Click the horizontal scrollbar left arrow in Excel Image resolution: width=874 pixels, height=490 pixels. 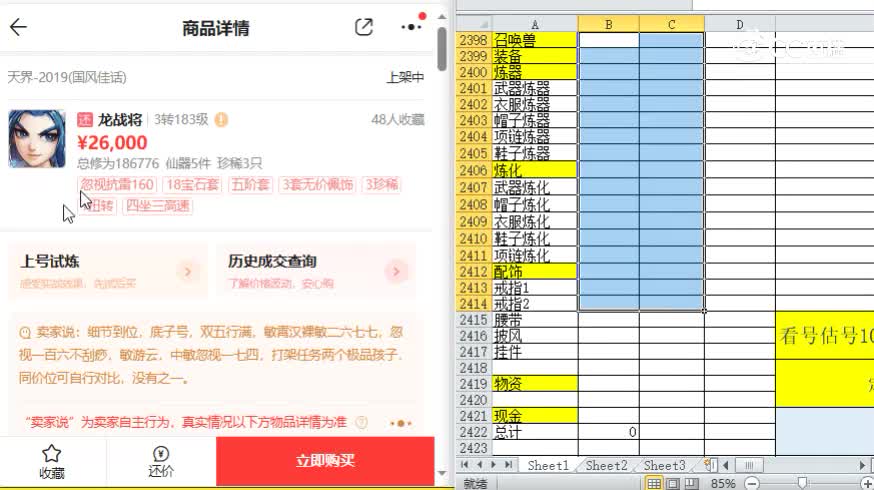click(725, 465)
